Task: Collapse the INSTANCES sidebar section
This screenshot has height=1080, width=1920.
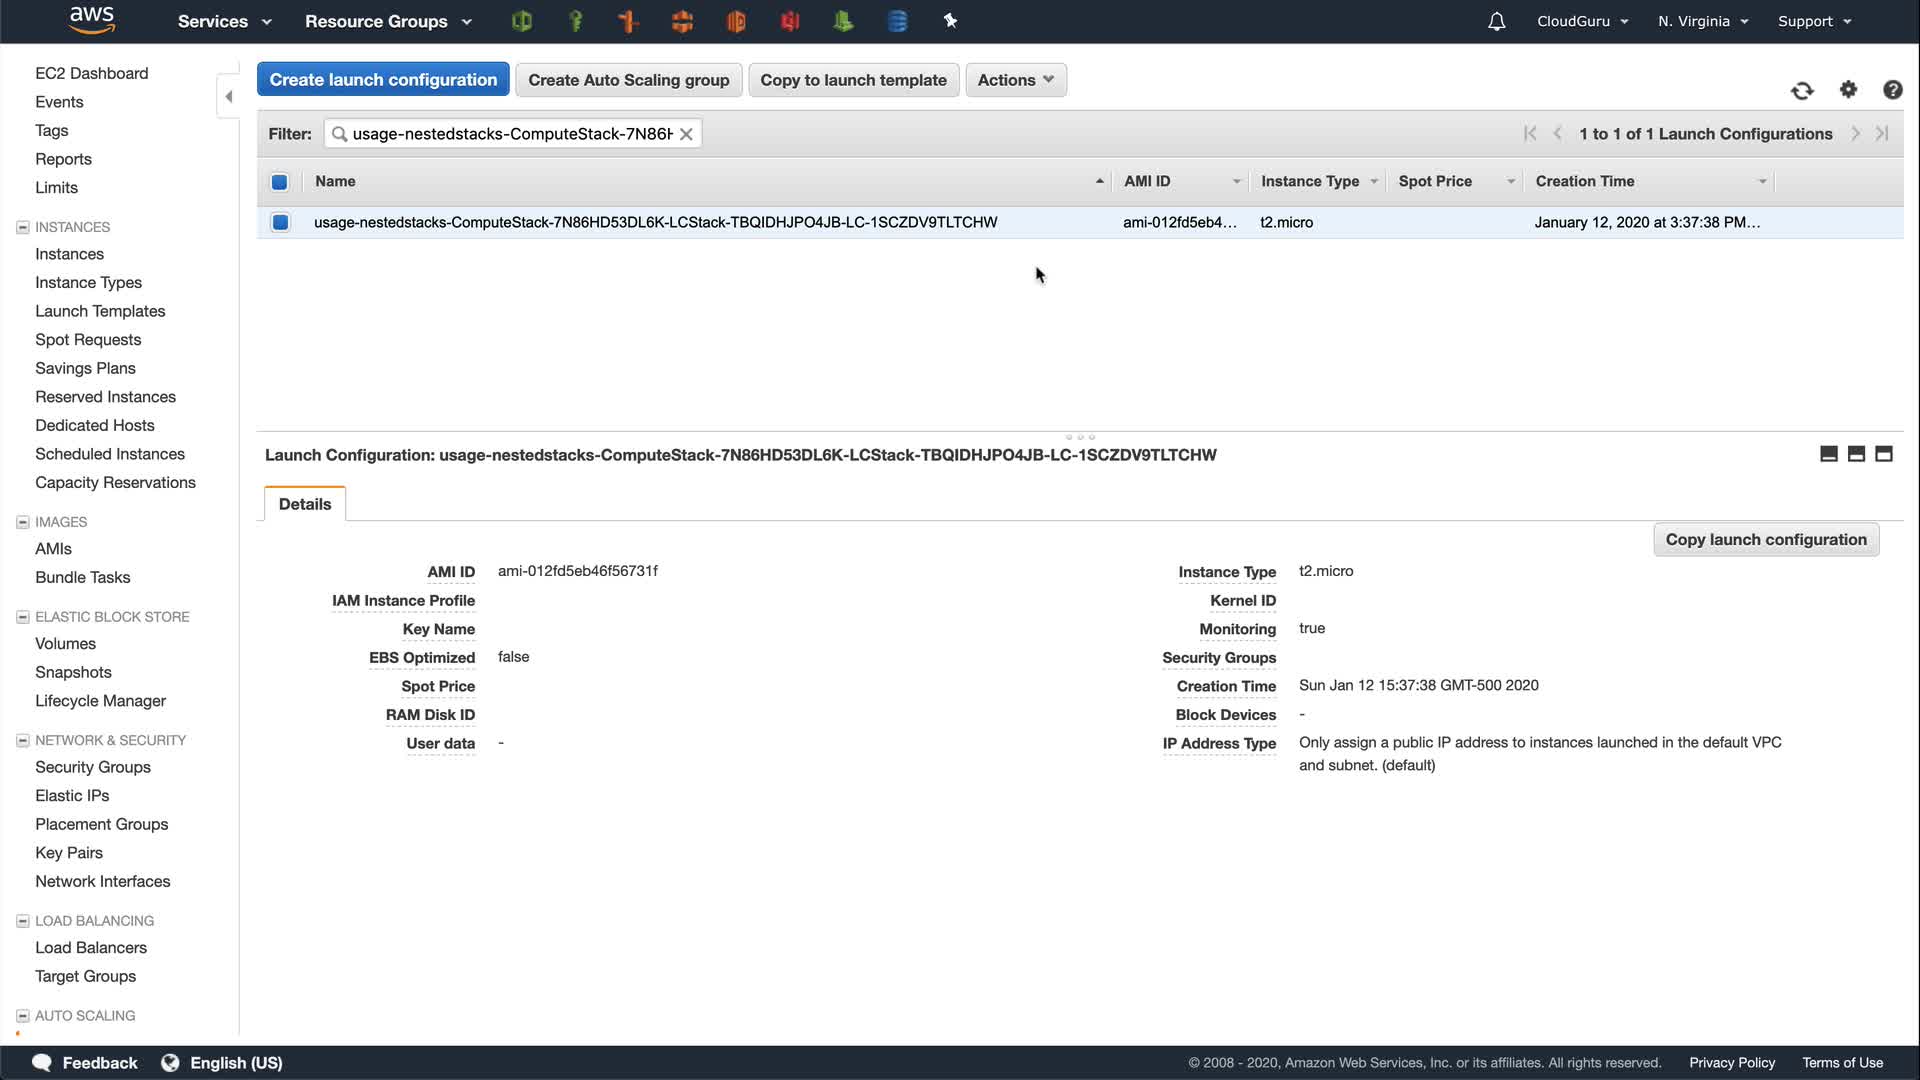Action: [x=22, y=227]
